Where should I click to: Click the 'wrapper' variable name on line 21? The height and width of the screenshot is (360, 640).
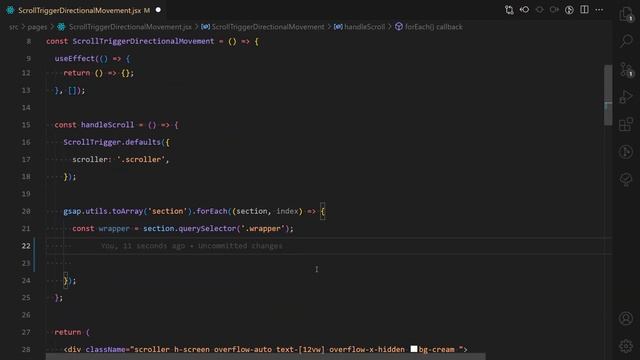(x=114, y=228)
